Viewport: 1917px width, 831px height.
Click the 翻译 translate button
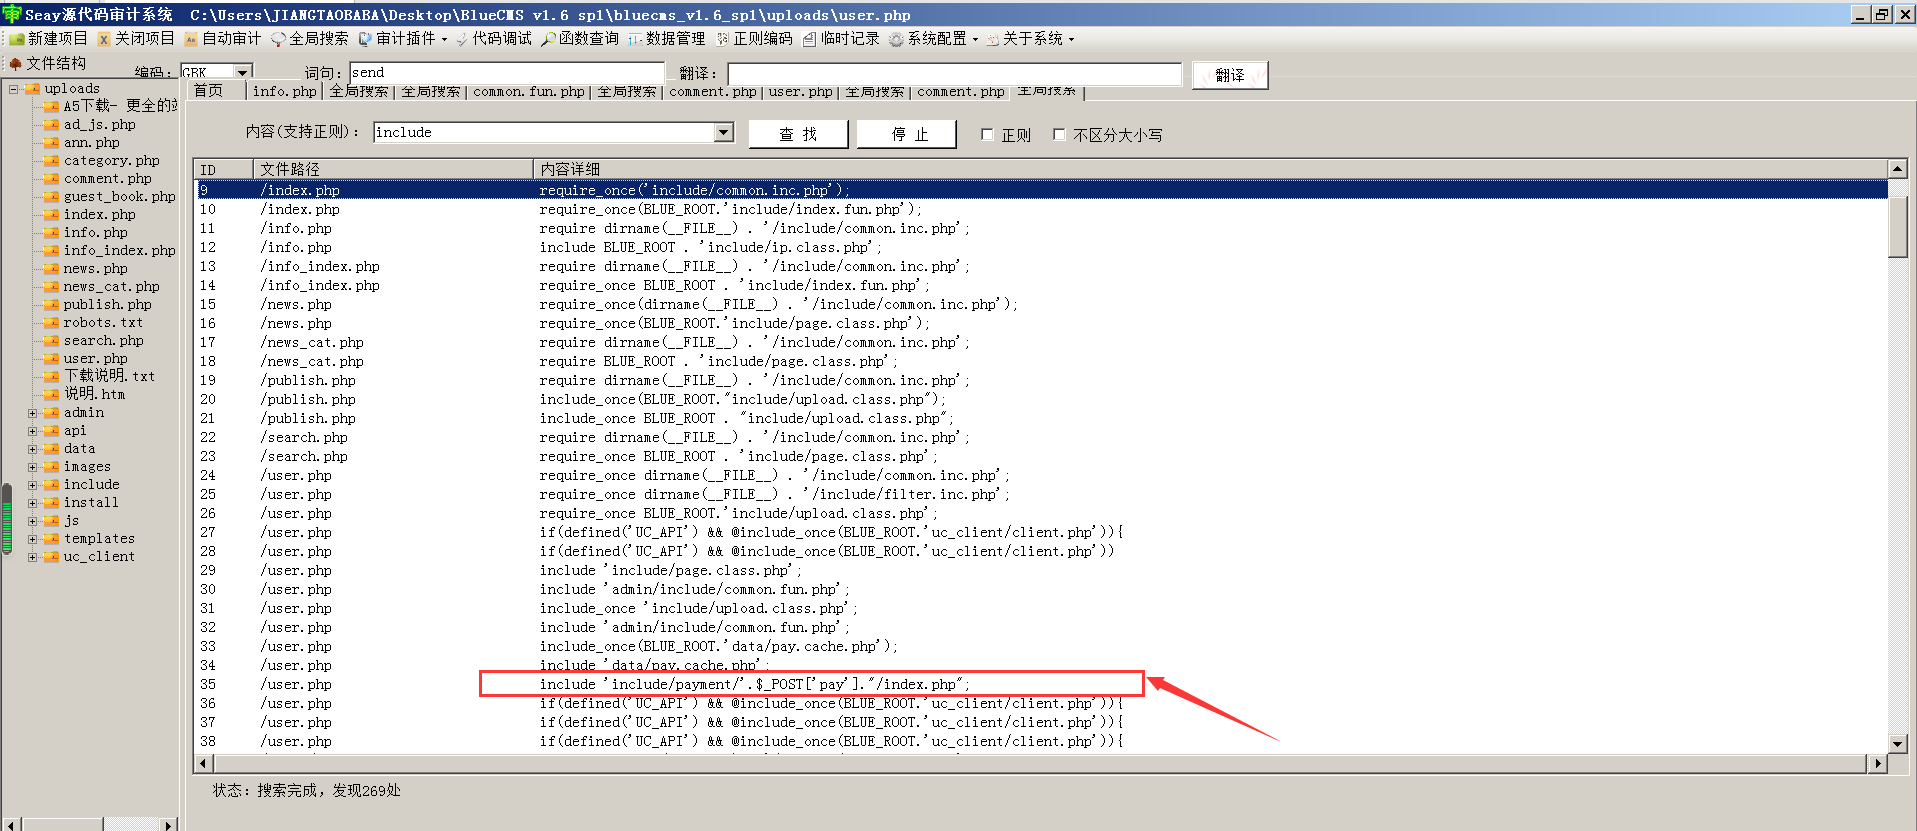tap(1230, 75)
